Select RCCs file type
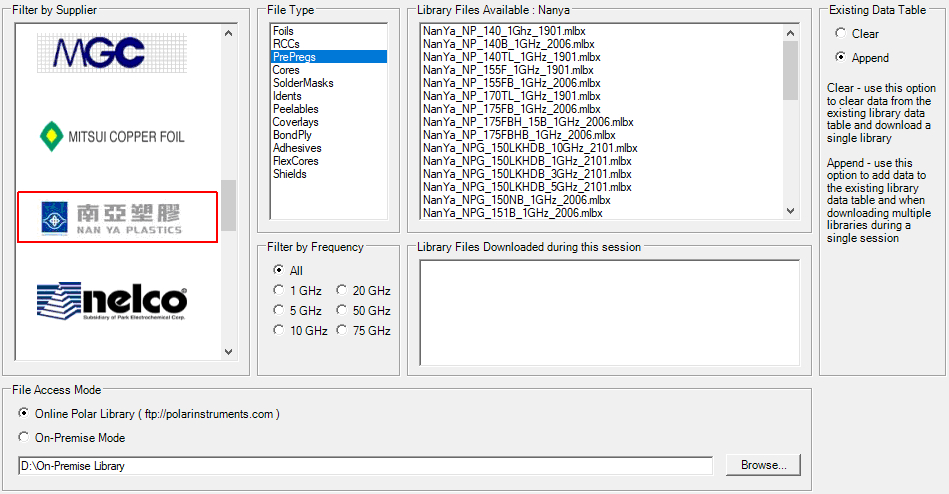Screen dimensions: 949x494 tap(329, 44)
